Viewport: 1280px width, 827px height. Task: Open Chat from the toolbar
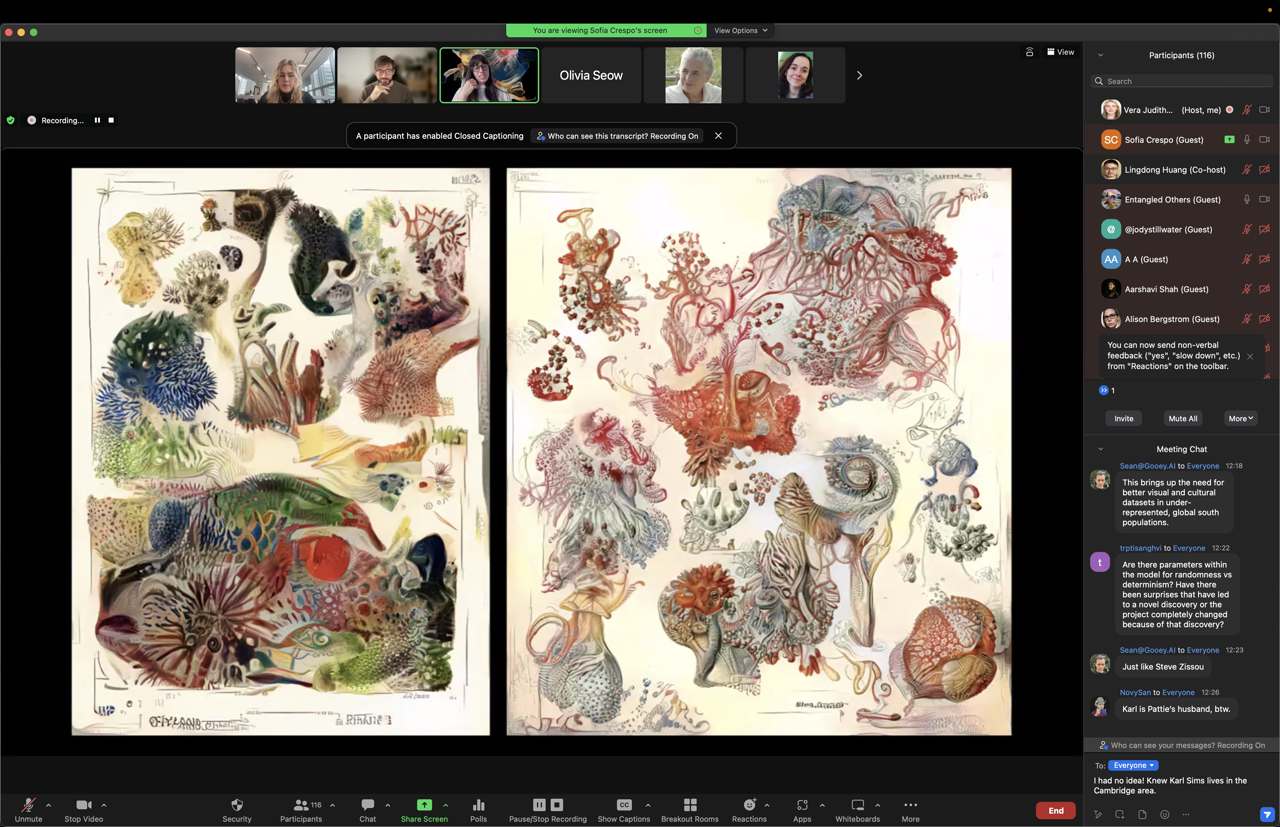367,806
